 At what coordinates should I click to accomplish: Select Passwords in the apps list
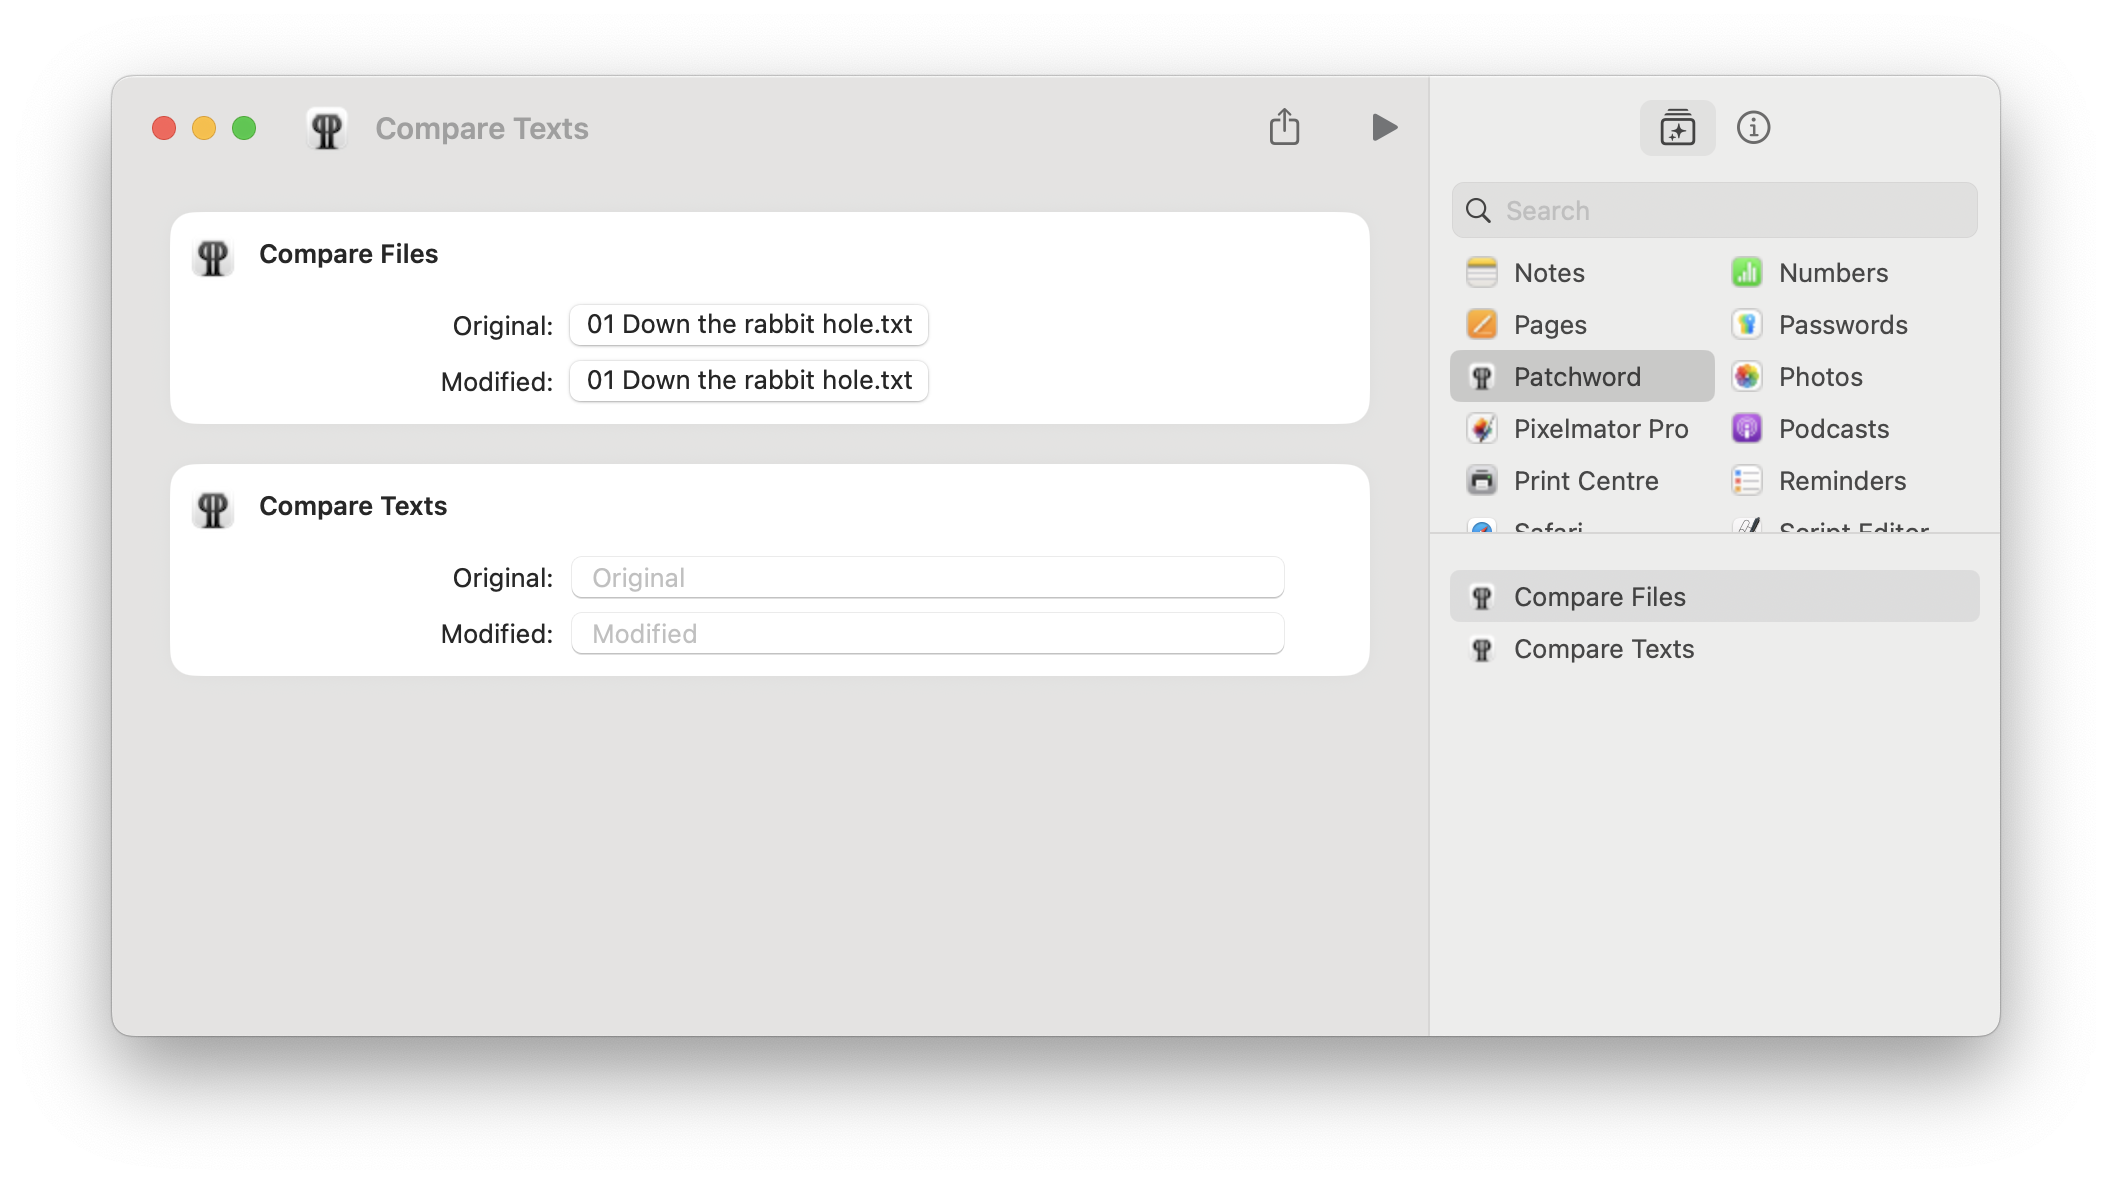point(1847,324)
